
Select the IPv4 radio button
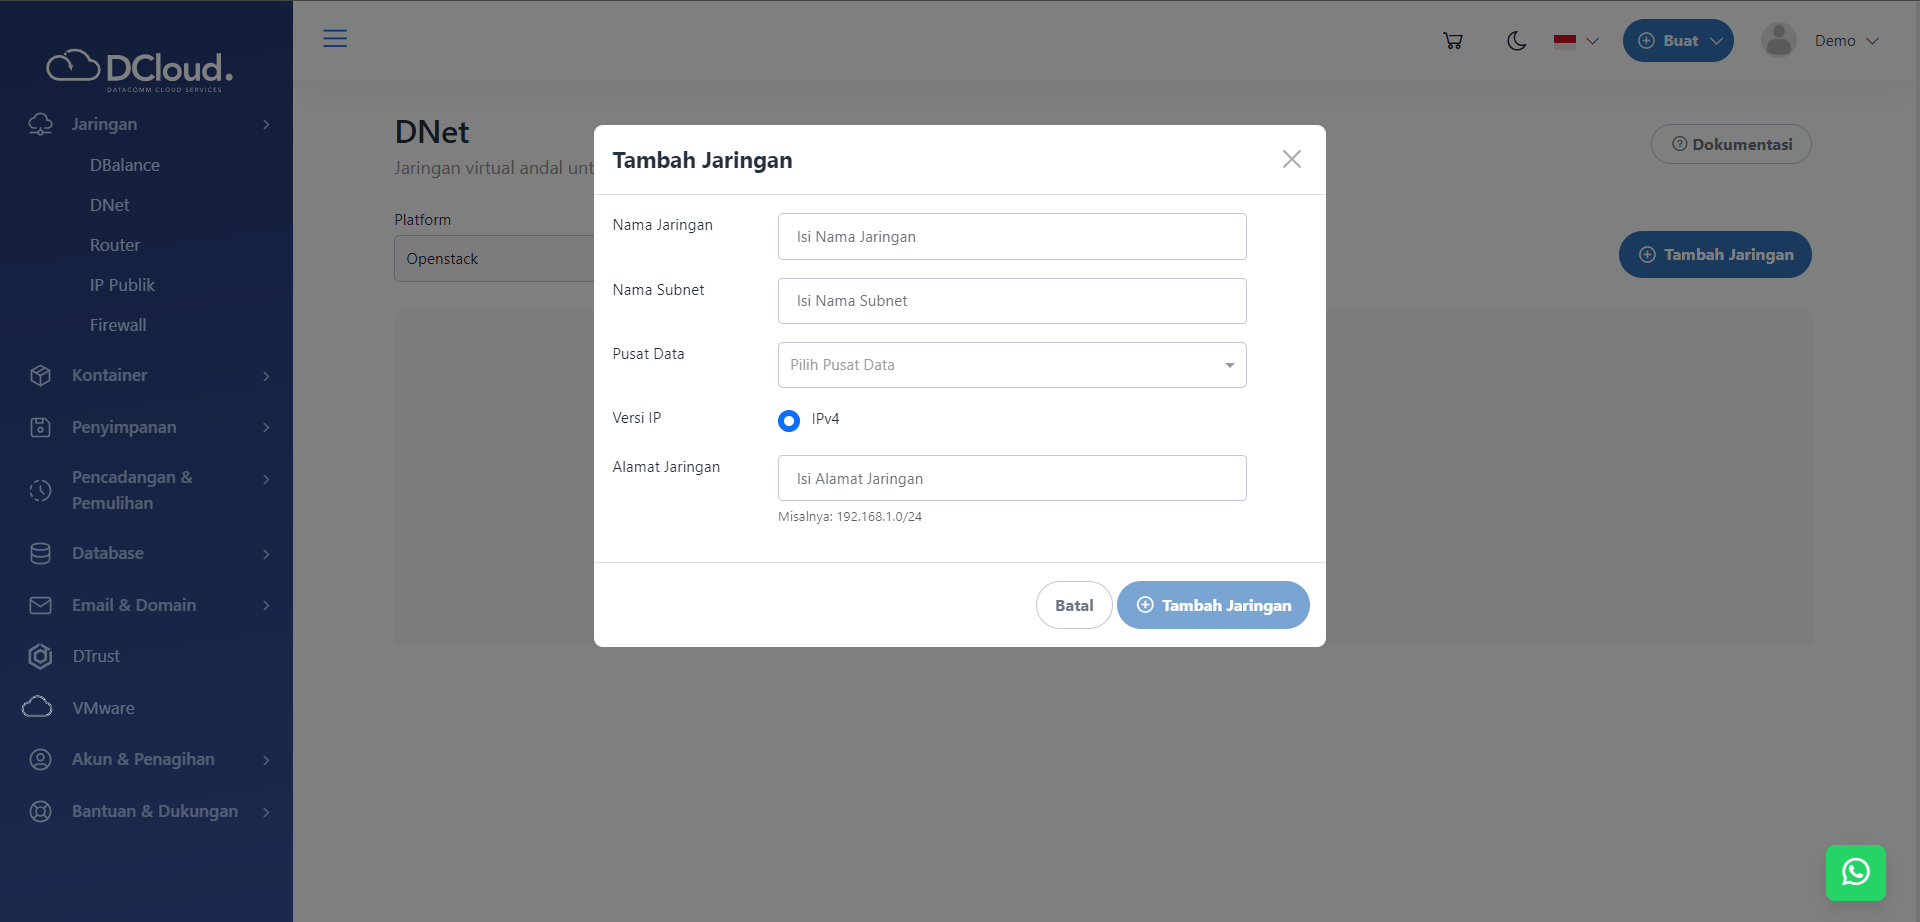(x=789, y=420)
